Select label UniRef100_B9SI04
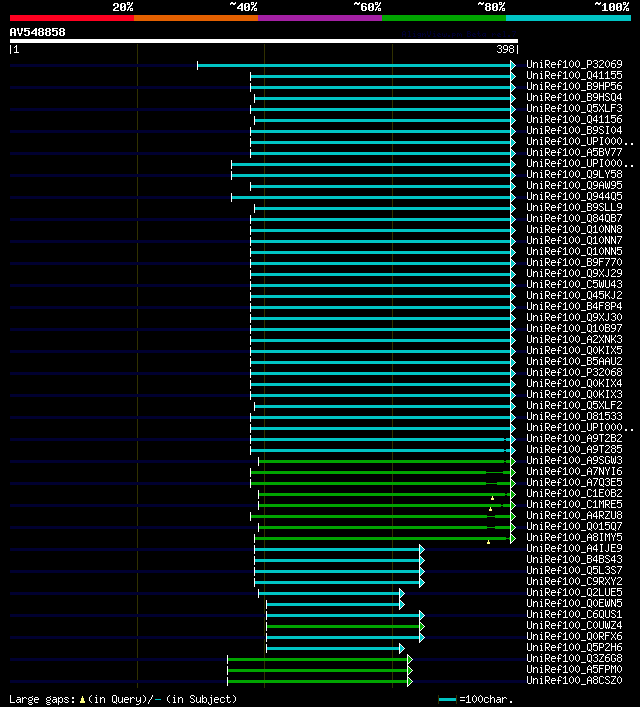Image resolution: width=640 pixels, height=707 pixels. point(574,130)
